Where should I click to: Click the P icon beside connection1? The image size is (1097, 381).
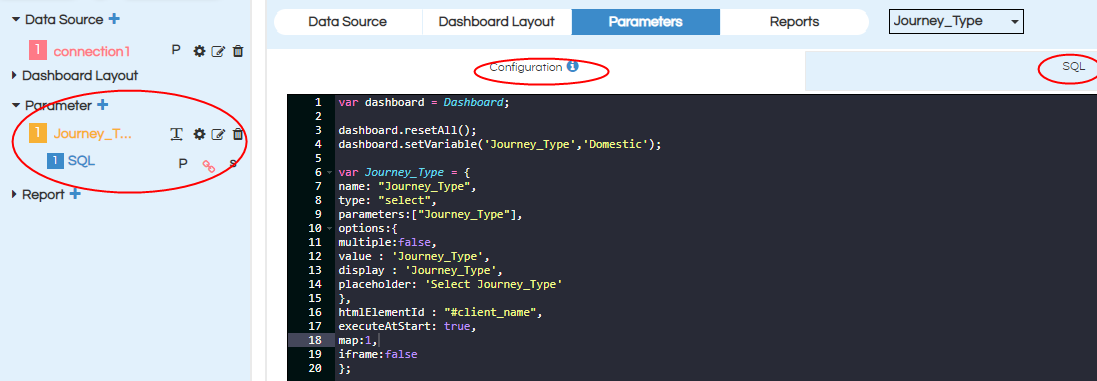pyautogui.click(x=176, y=51)
